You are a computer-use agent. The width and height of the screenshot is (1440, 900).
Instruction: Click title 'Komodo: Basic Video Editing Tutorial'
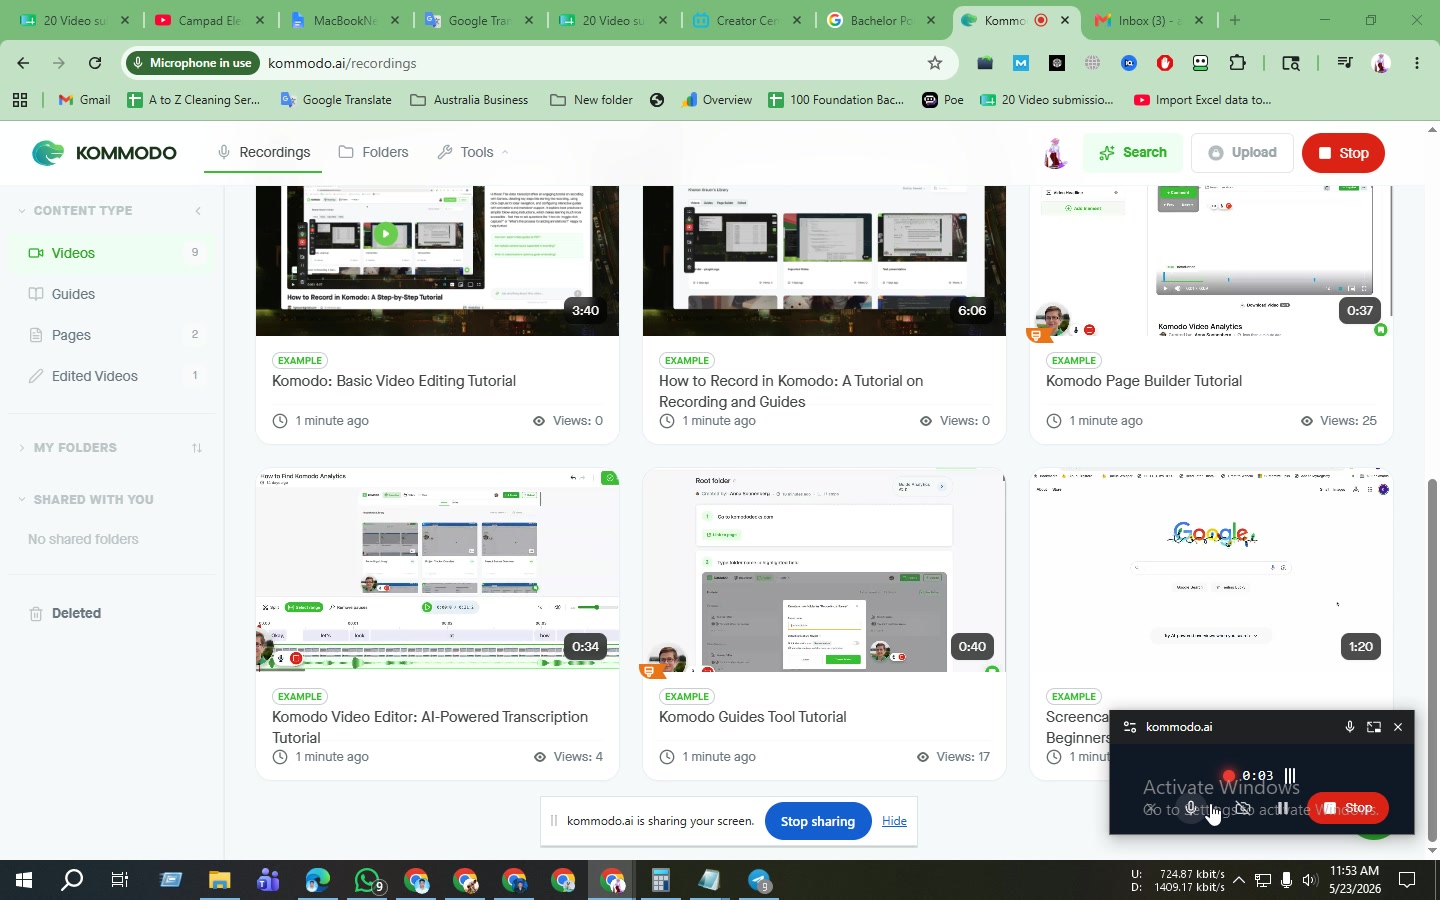pos(394,381)
